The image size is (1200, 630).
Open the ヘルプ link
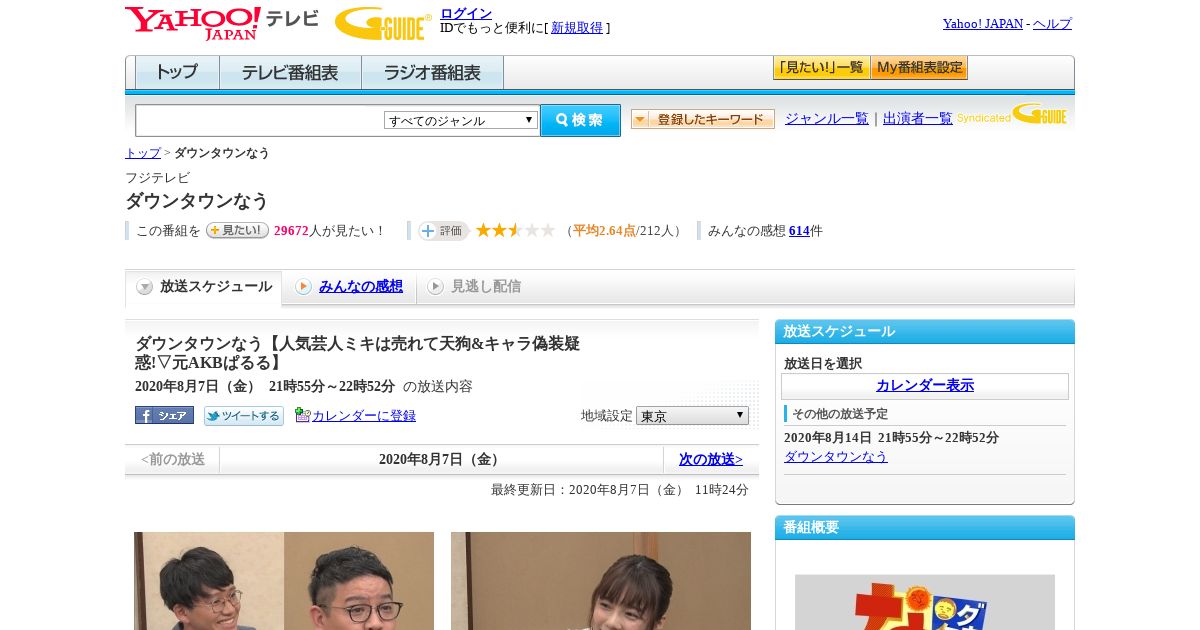(x=1052, y=23)
